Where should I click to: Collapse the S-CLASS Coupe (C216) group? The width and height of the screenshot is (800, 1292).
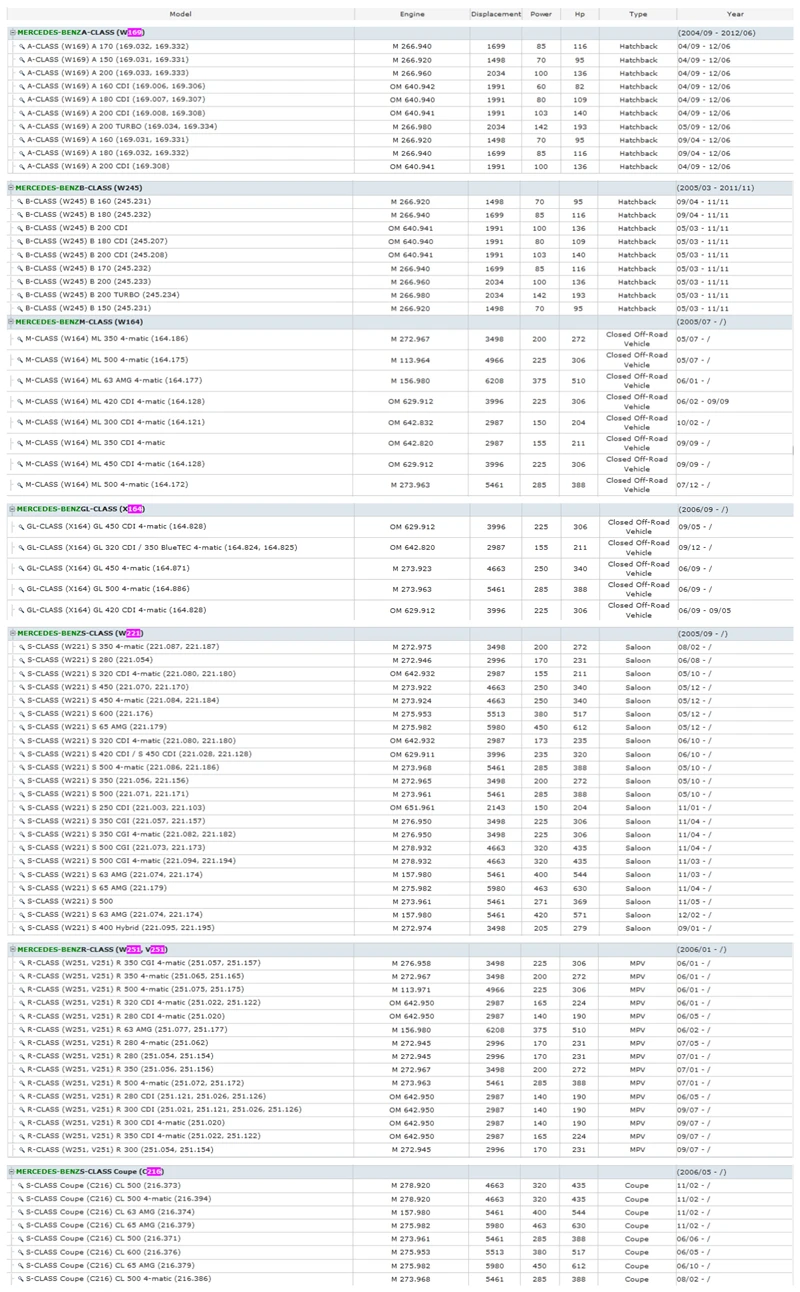point(12,1170)
